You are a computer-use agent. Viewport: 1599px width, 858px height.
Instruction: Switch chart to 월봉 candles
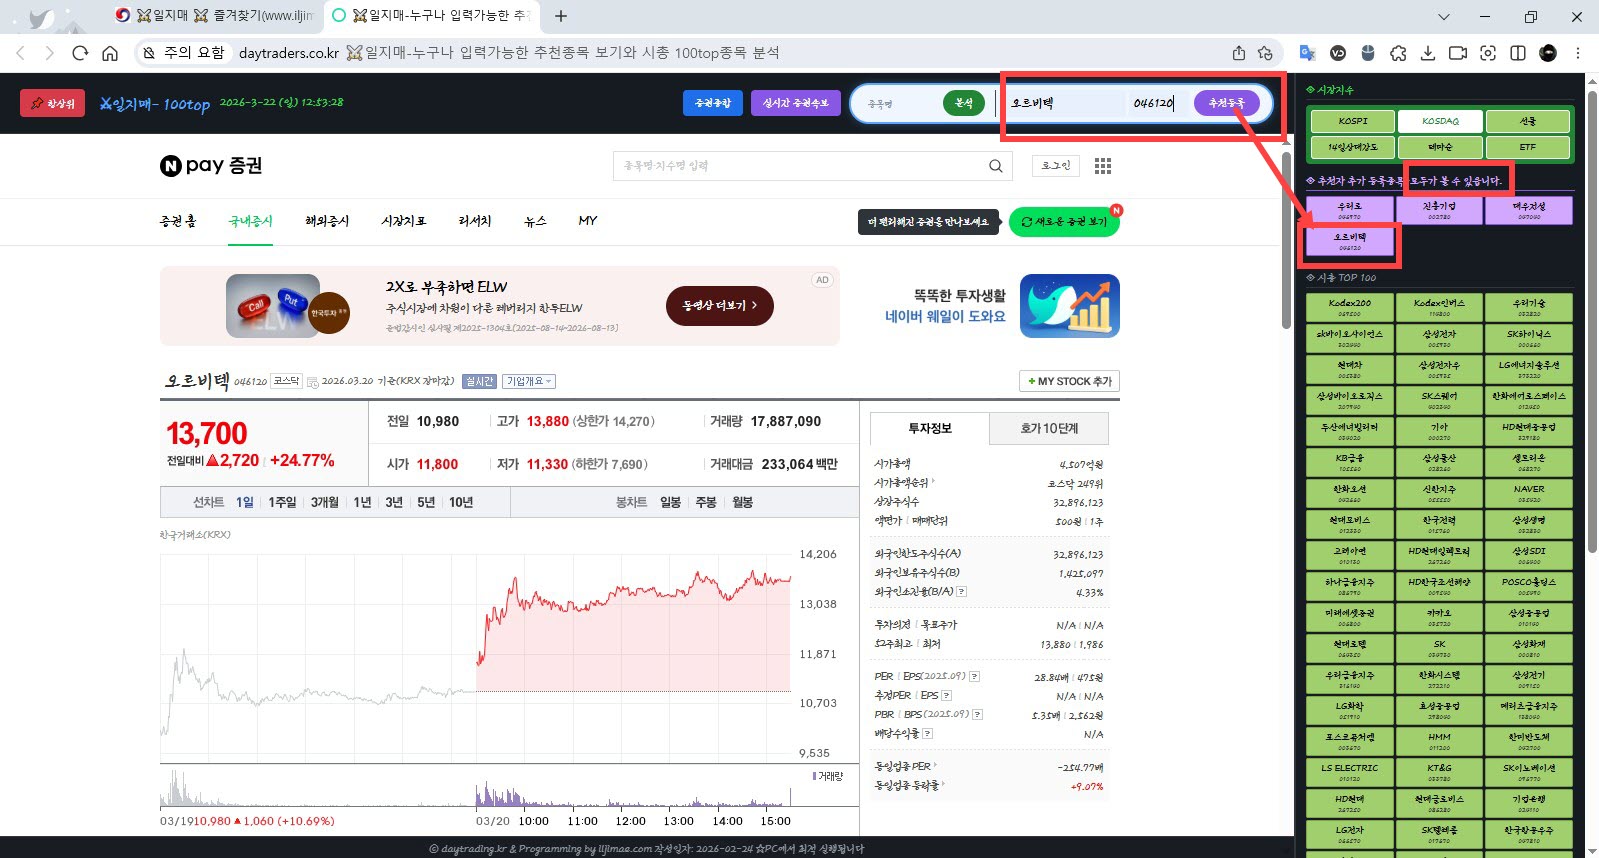pyautogui.click(x=742, y=502)
